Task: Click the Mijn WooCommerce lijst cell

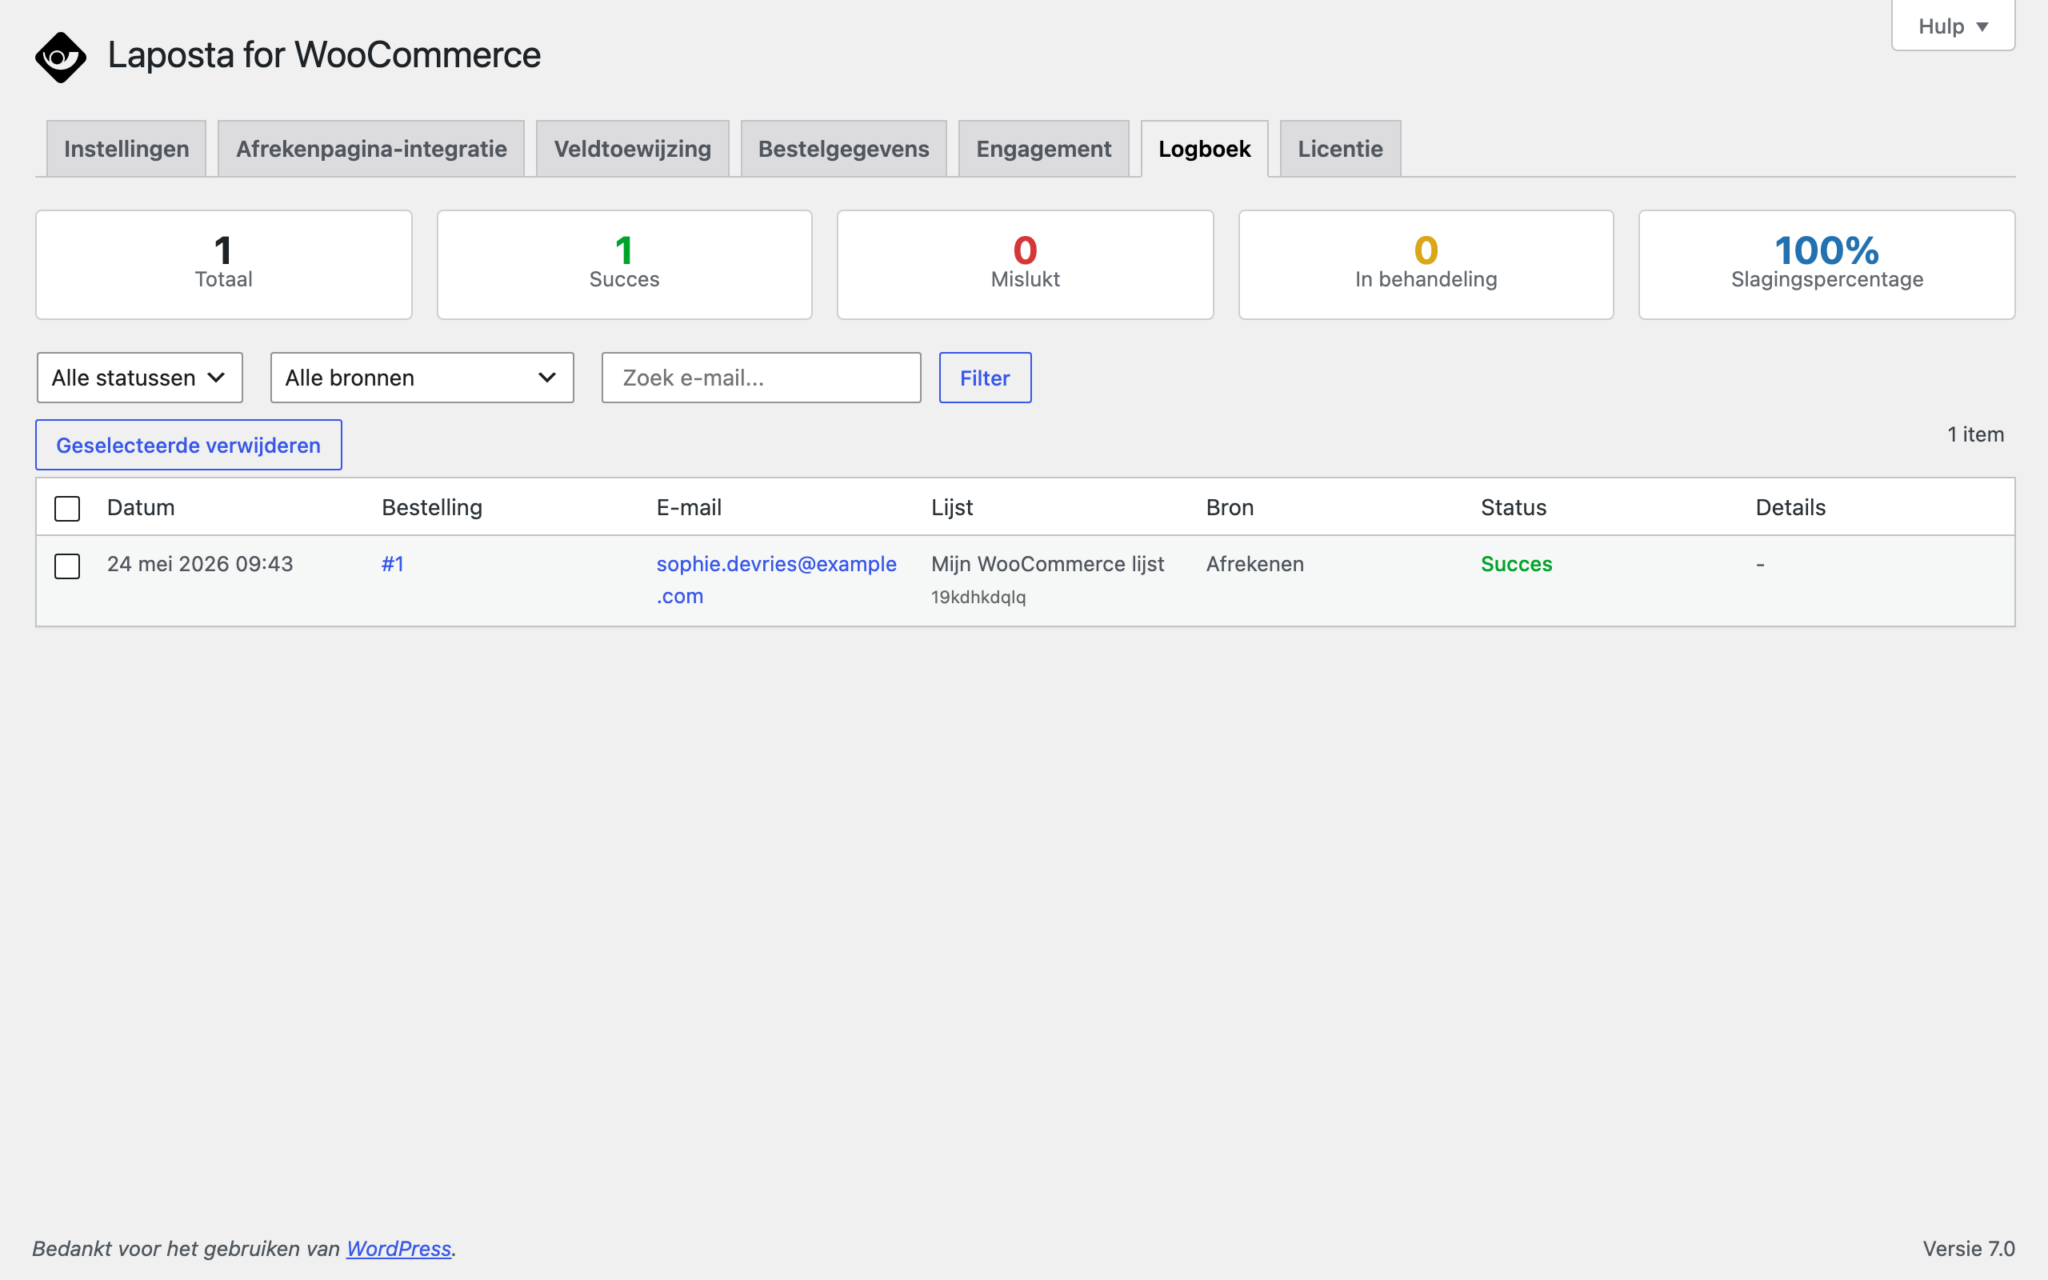Action: 1047,564
